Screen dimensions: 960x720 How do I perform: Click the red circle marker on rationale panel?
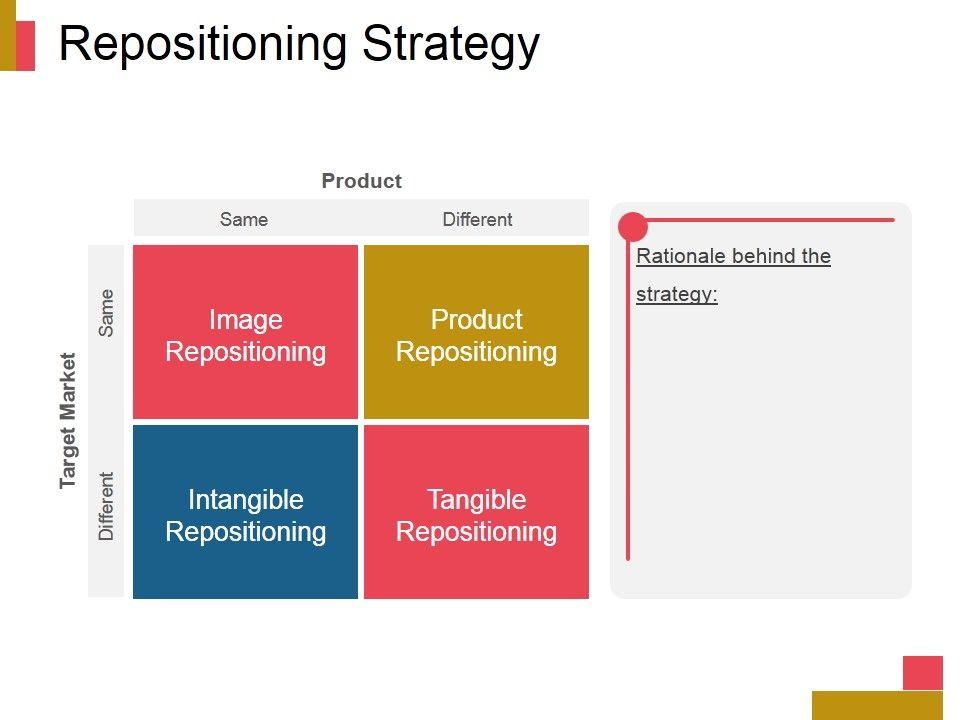[x=633, y=227]
